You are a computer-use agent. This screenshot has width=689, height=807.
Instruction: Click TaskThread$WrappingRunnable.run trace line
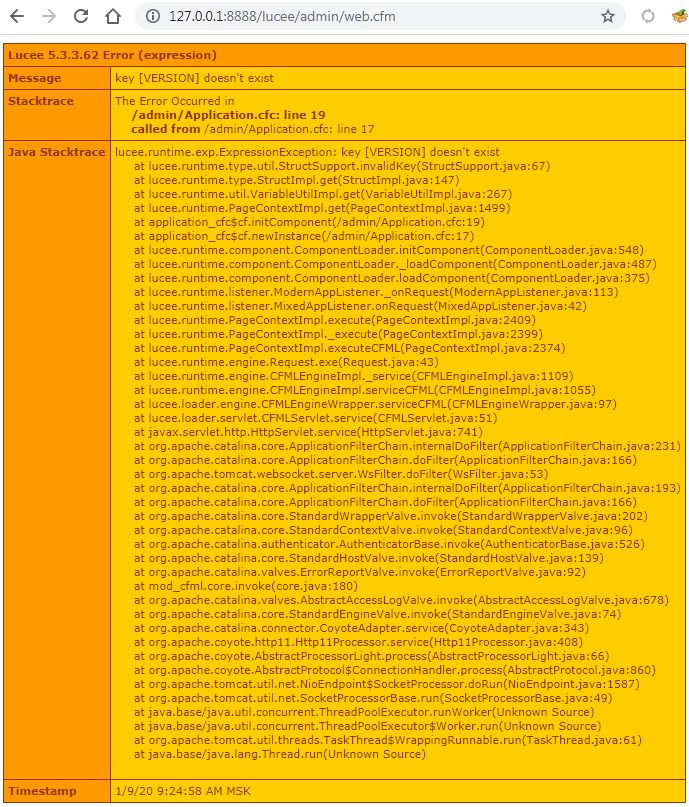pyautogui.click(x=388, y=740)
